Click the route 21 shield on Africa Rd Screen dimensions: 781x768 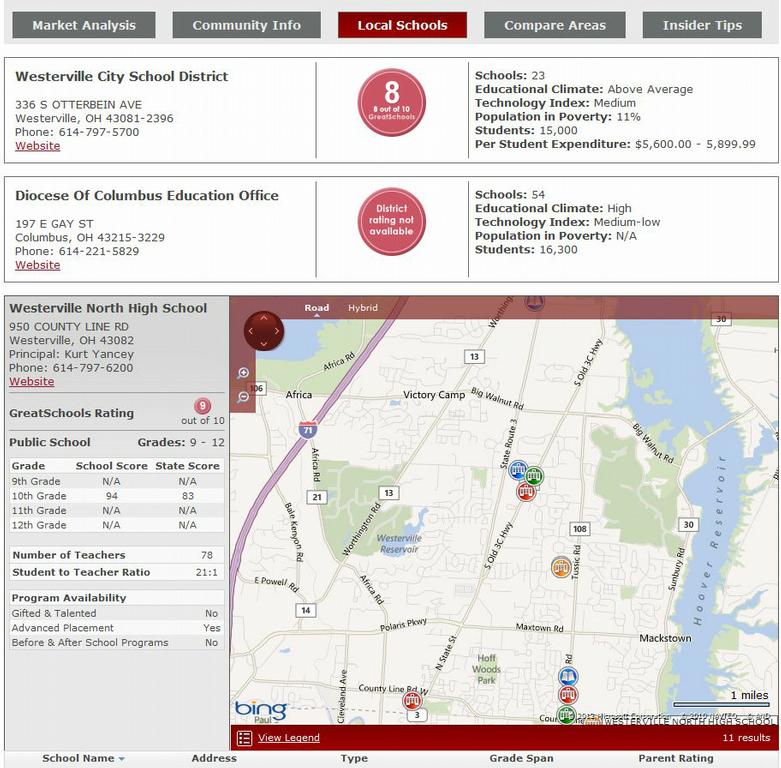pos(317,497)
